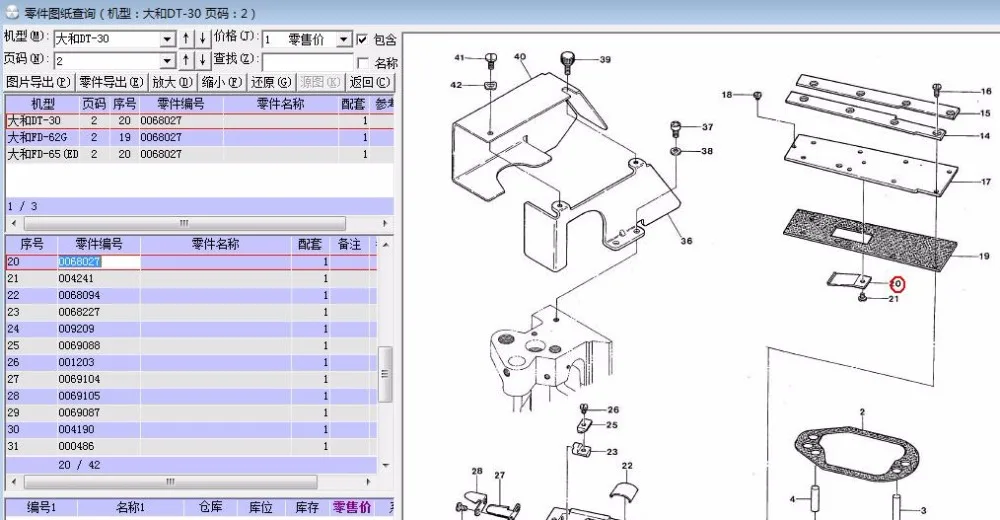
Task: Toggle the 包含 checkbox
Action: coord(362,40)
